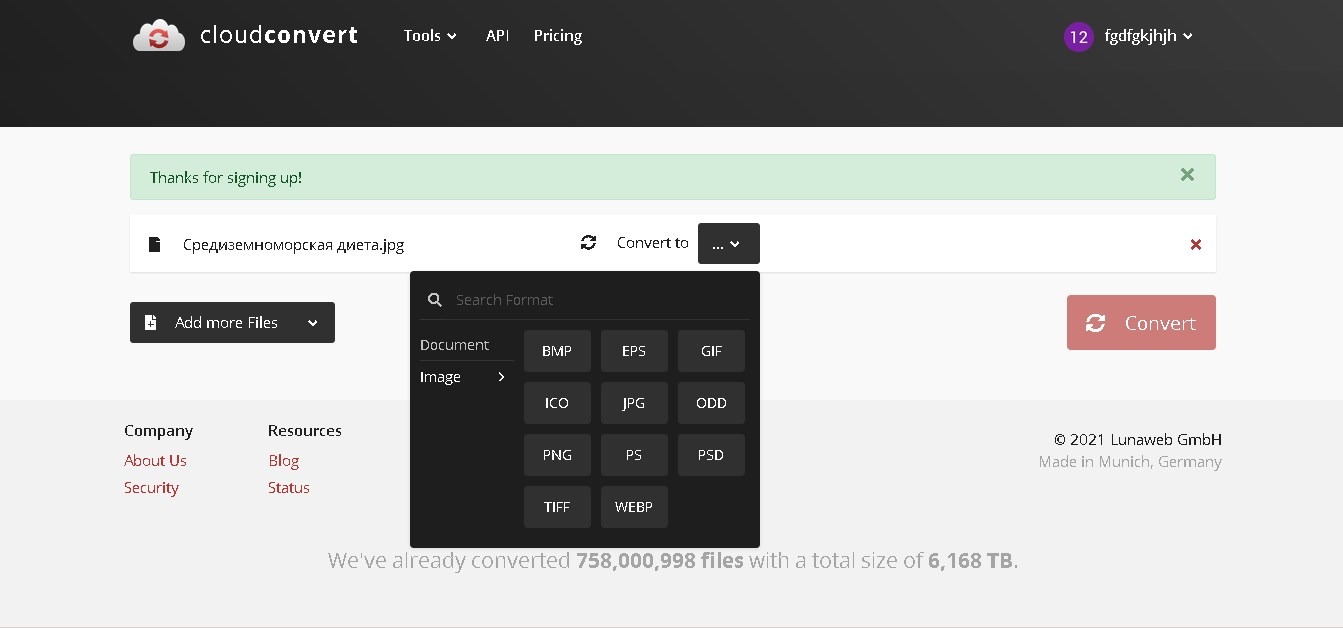Open the API page

point(497,36)
